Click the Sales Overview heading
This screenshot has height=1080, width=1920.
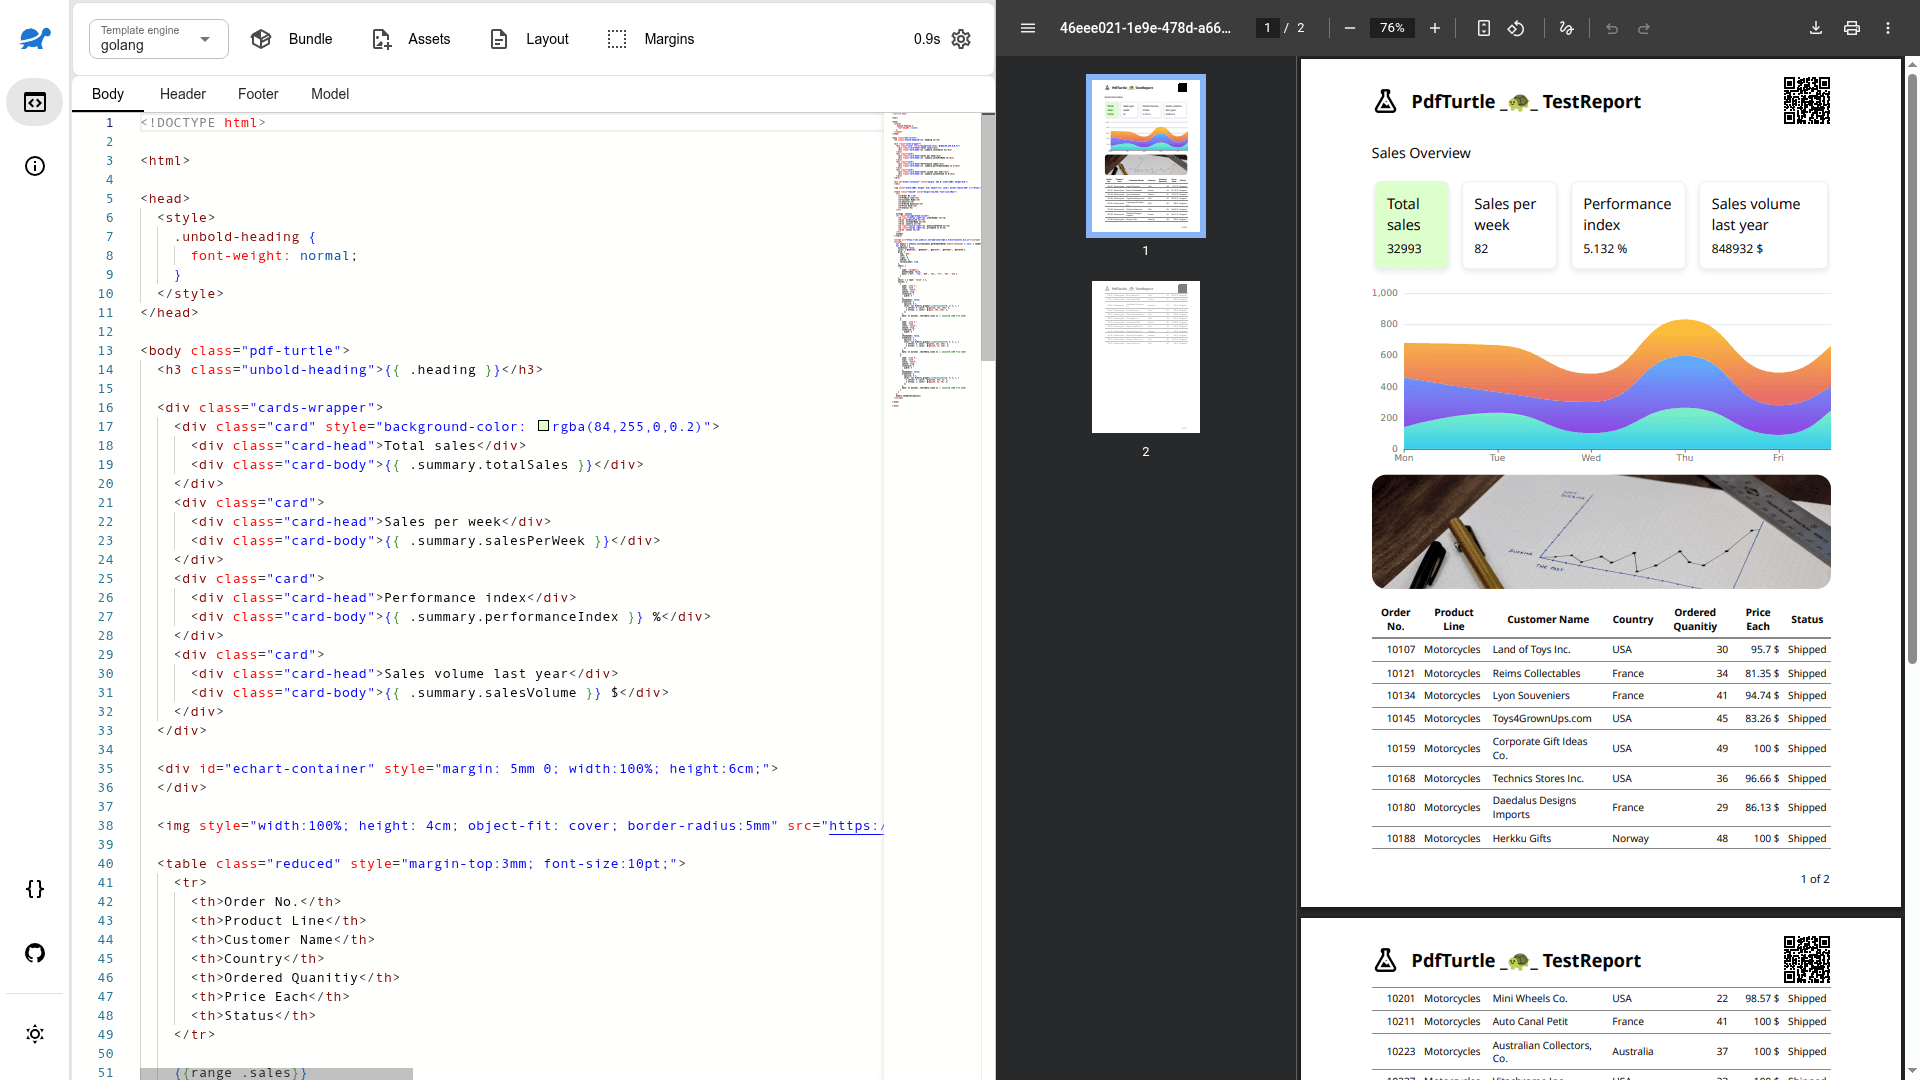pos(1421,153)
